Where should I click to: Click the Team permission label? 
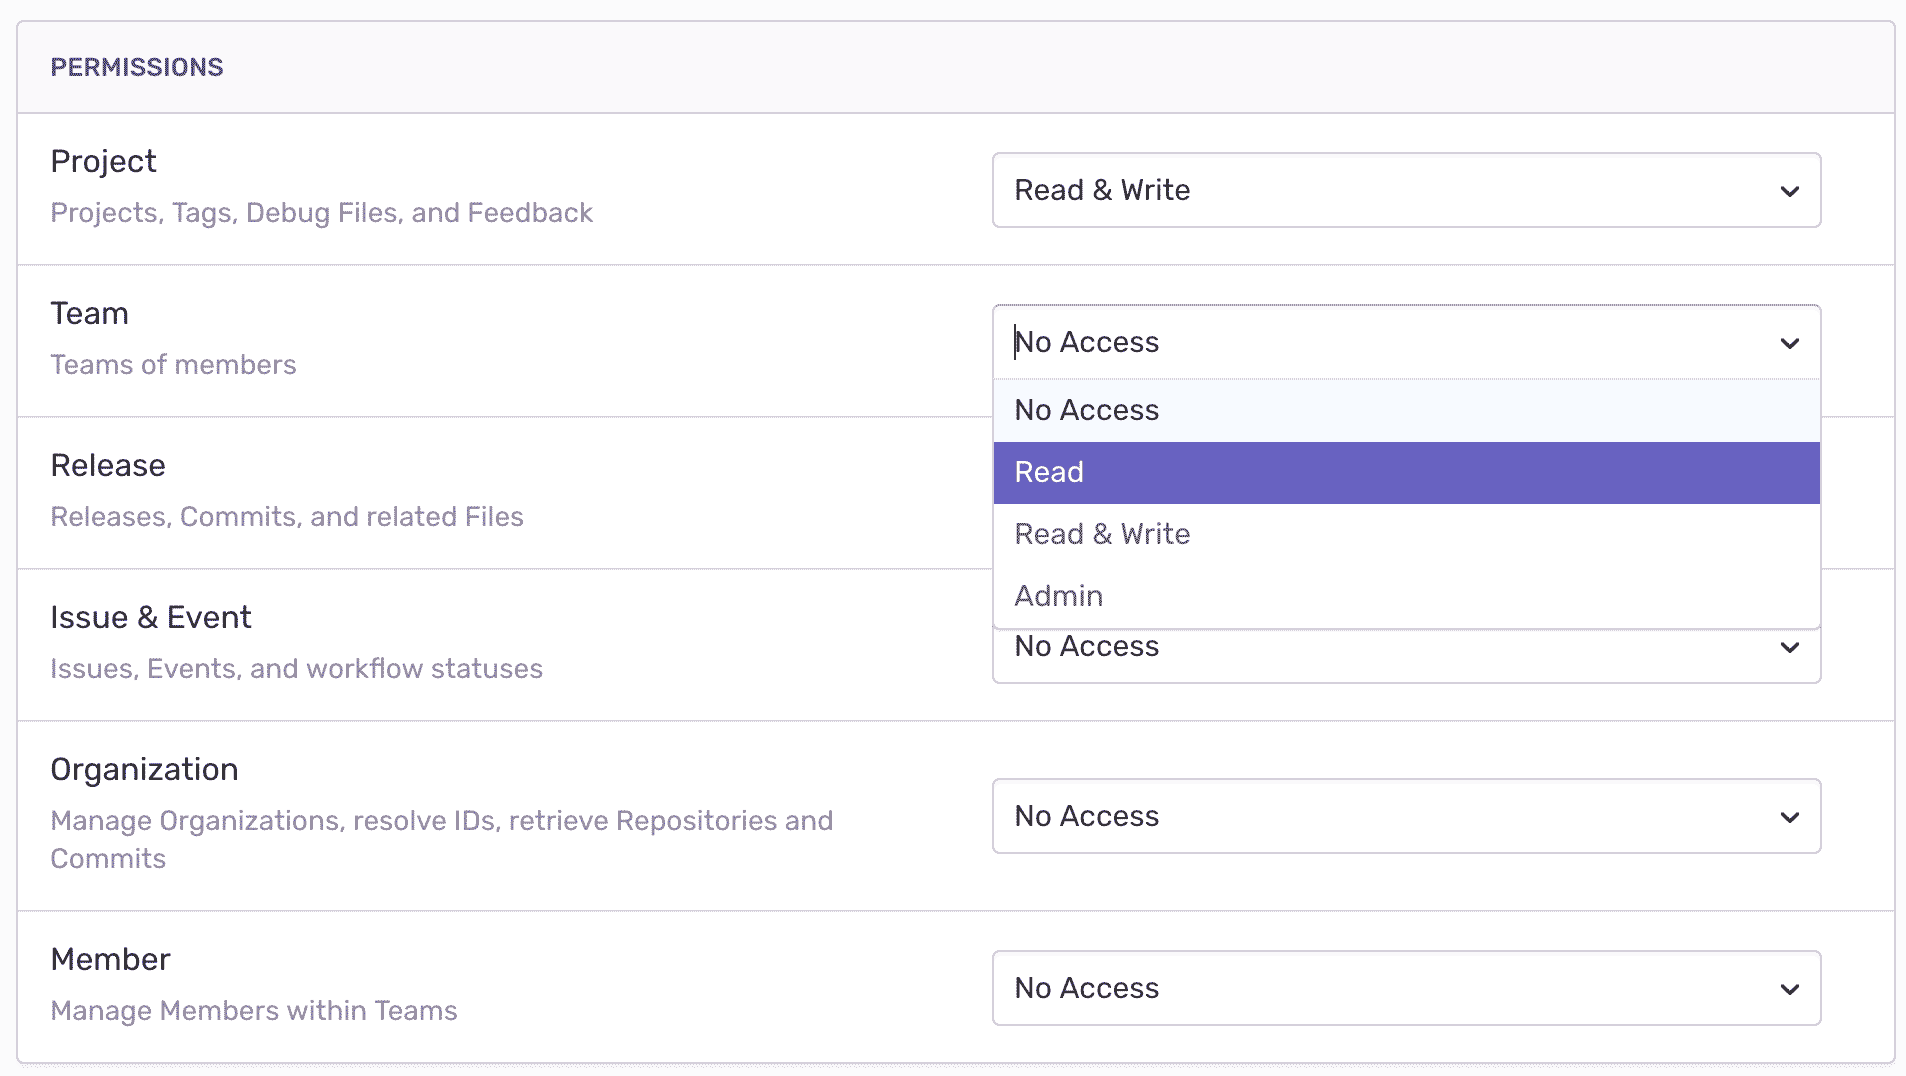point(89,313)
